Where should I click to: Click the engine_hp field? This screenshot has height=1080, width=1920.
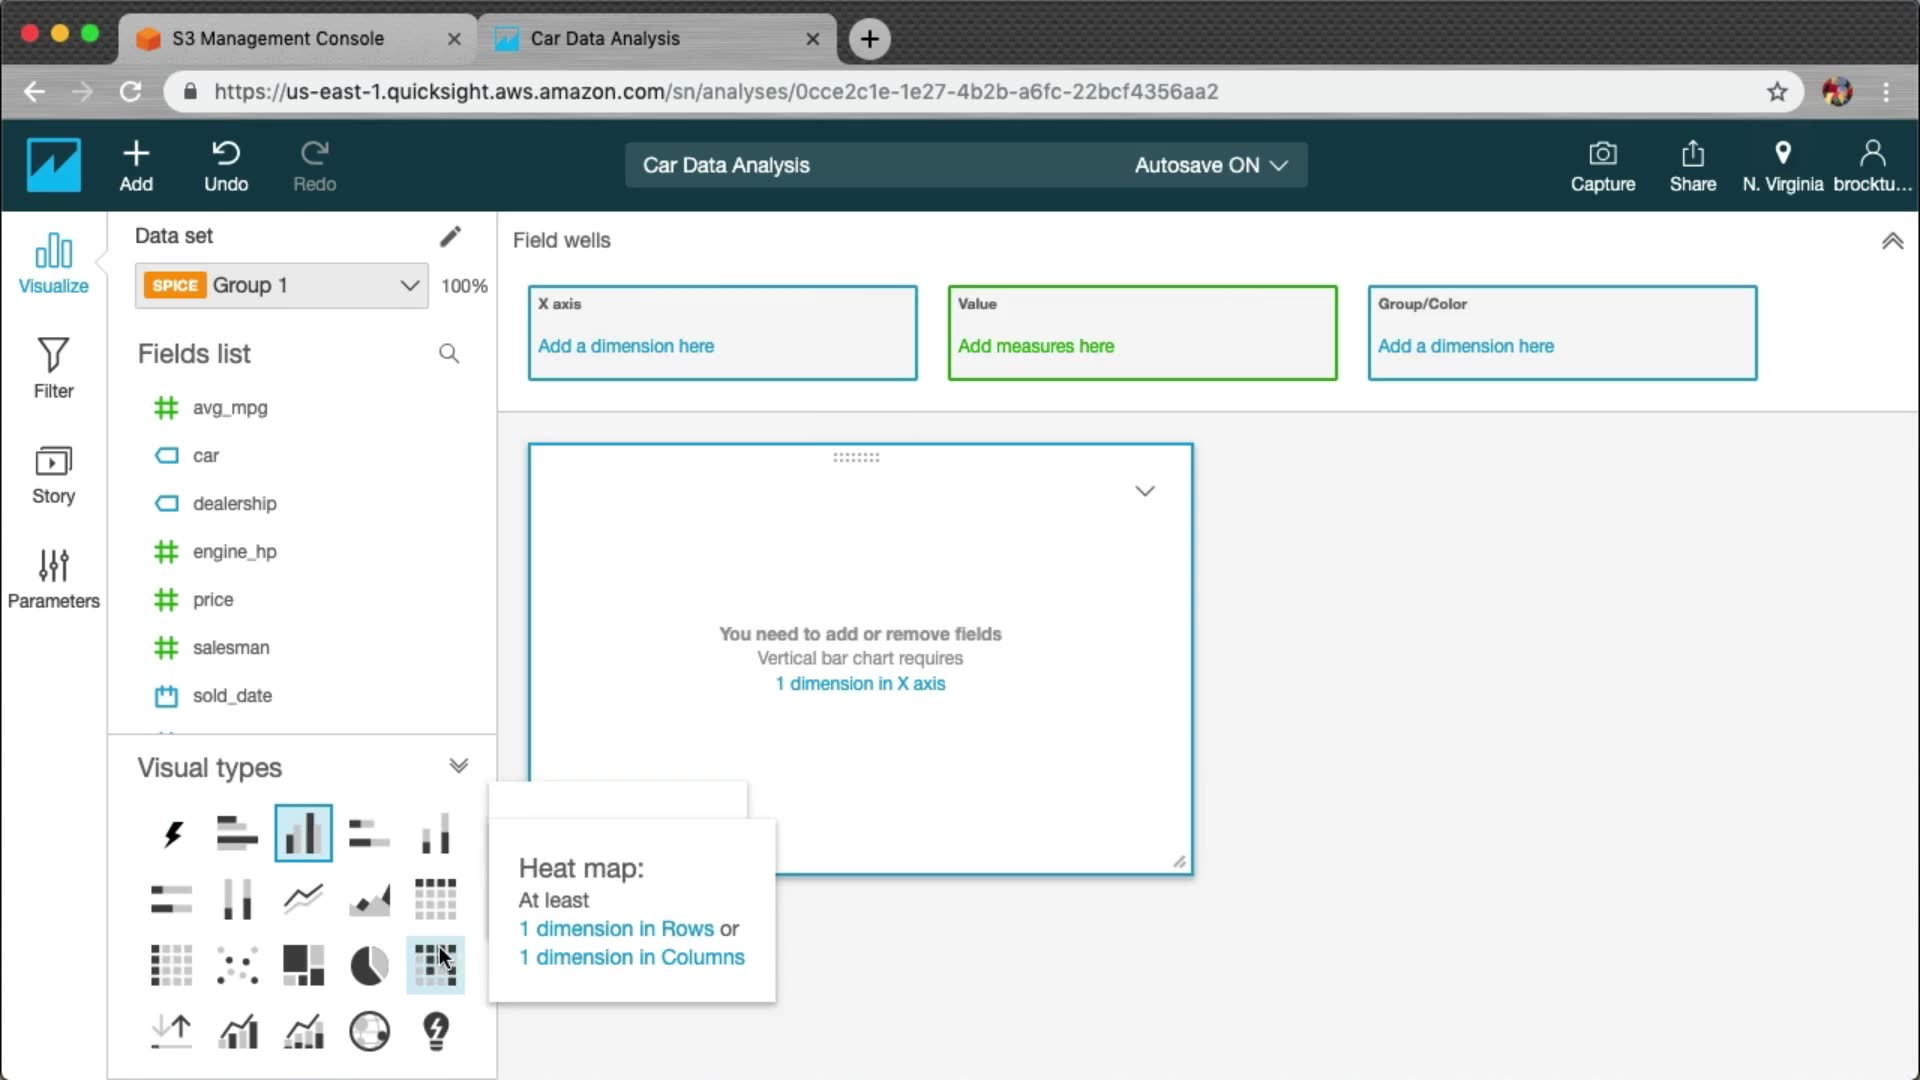[x=234, y=552]
